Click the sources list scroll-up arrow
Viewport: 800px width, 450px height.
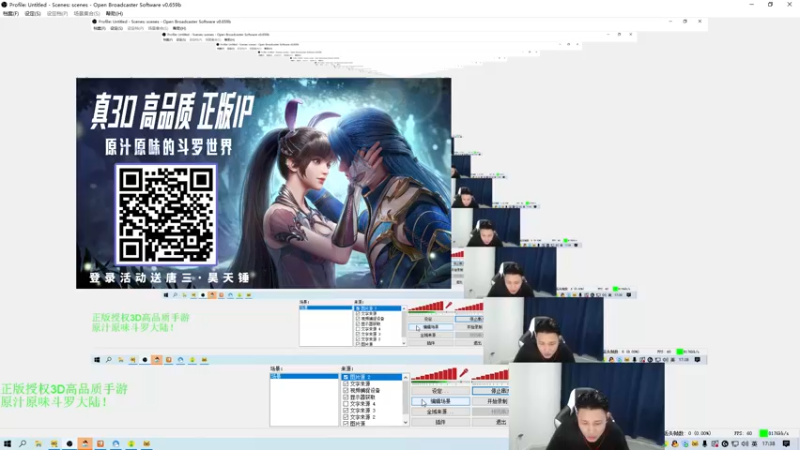click(x=406, y=377)
